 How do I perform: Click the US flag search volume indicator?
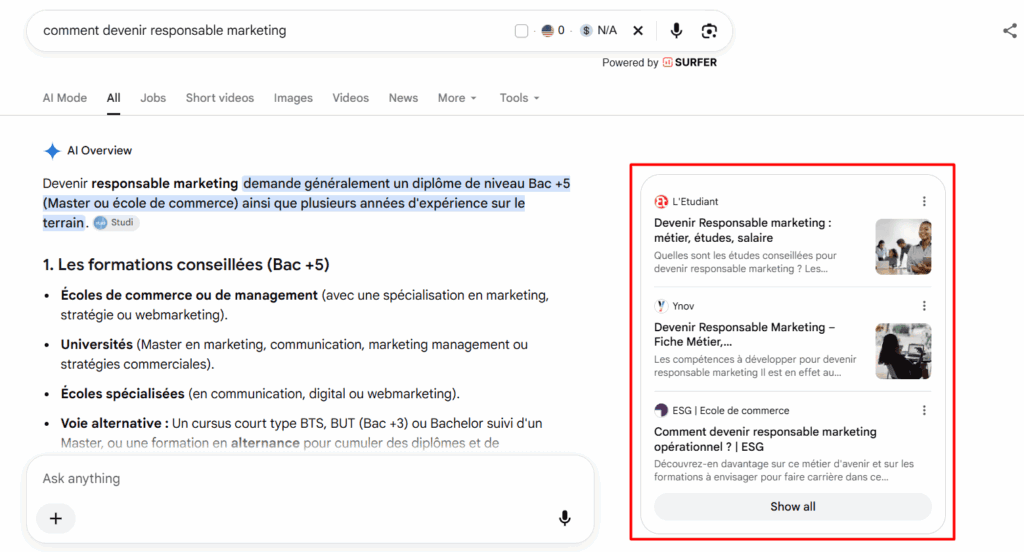[547, 31]
